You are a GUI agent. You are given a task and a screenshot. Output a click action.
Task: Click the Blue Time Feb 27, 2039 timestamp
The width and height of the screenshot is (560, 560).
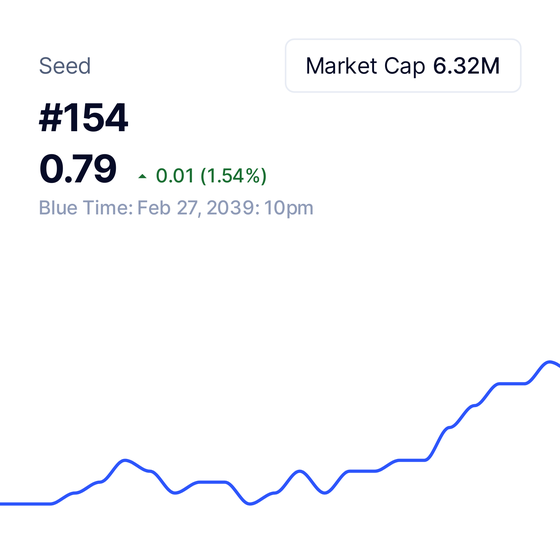pos(176,208)
